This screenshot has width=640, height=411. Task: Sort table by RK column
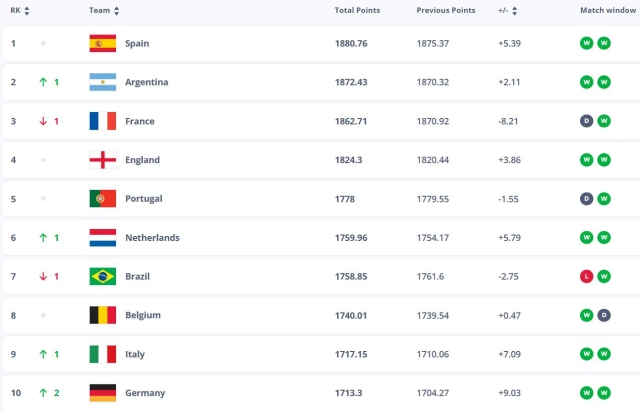tap(20, 10)
